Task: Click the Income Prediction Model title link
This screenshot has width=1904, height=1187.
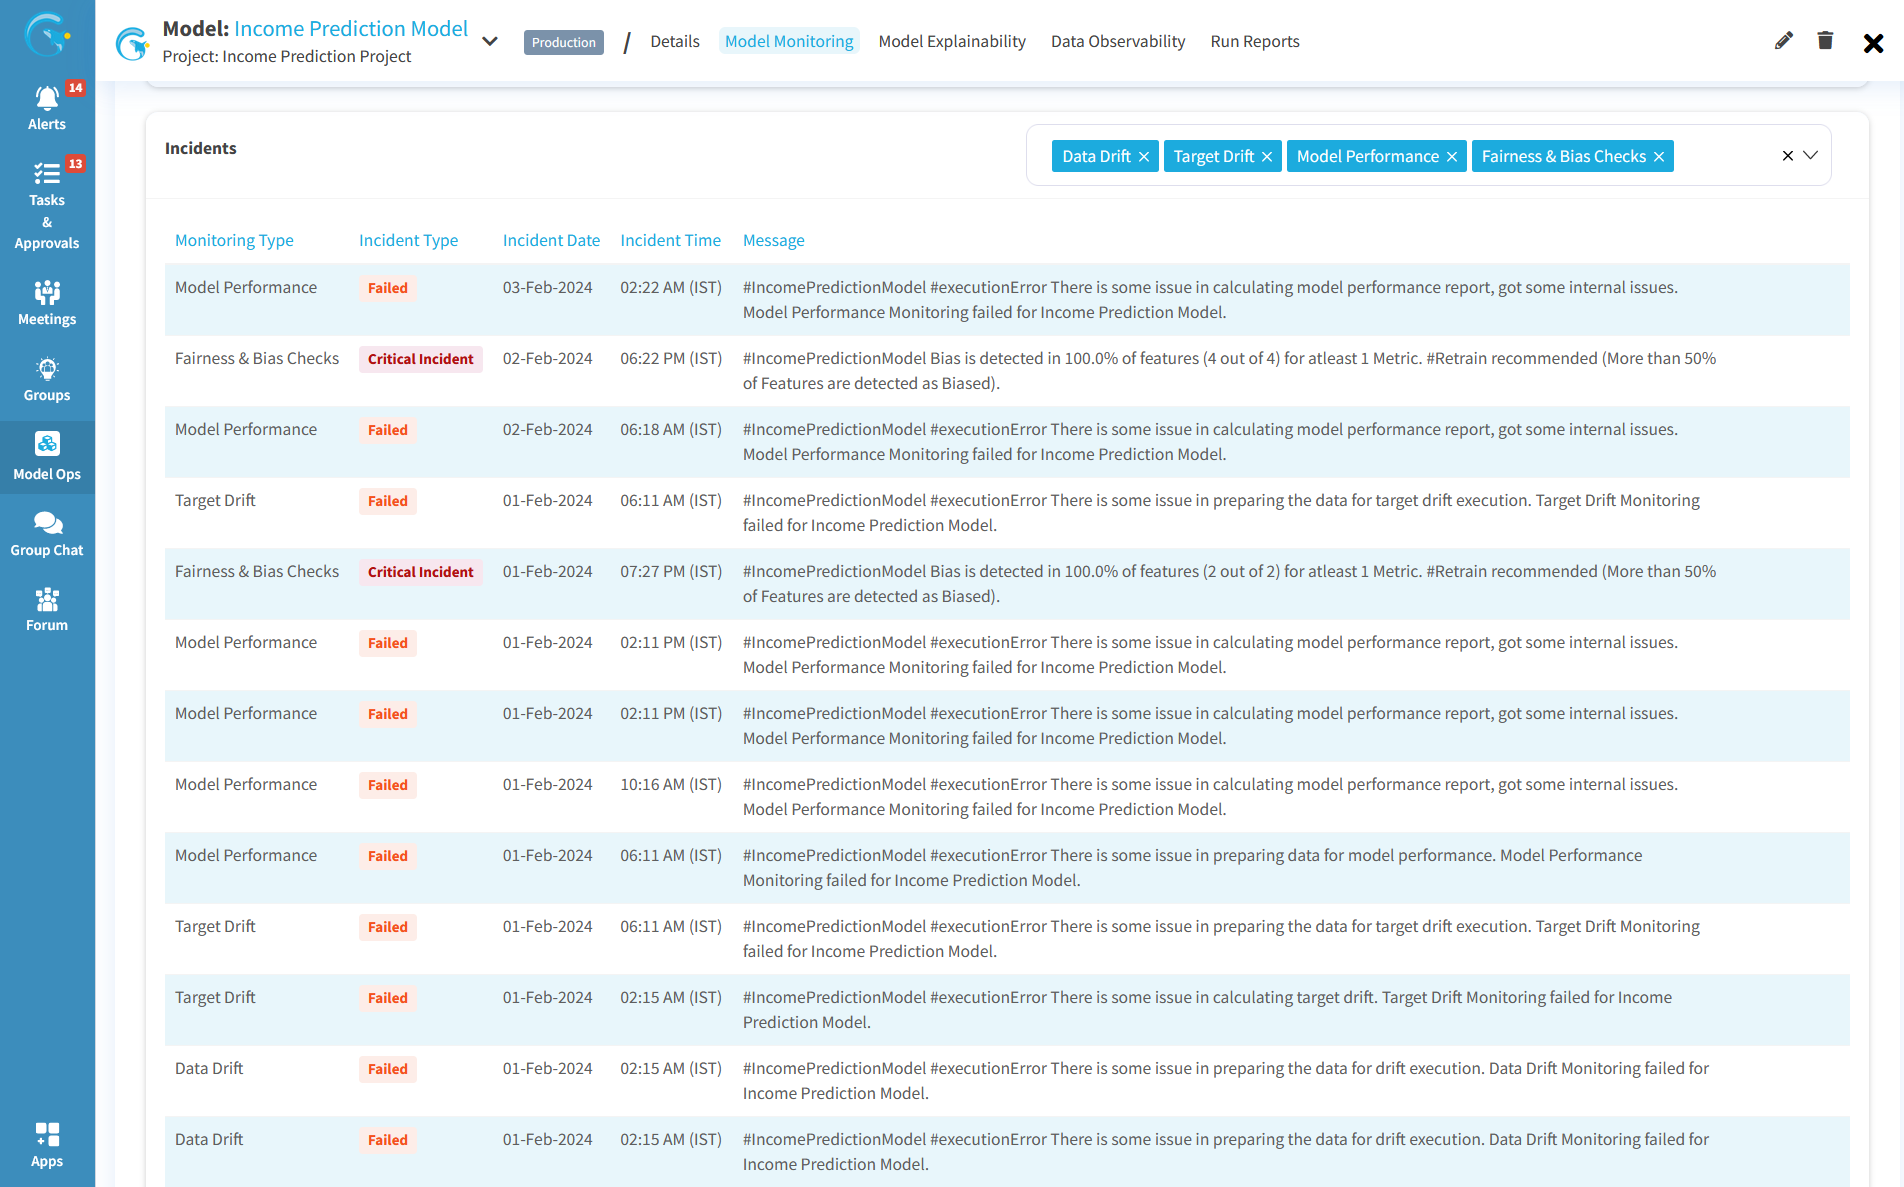Action: tap(351, 28)
